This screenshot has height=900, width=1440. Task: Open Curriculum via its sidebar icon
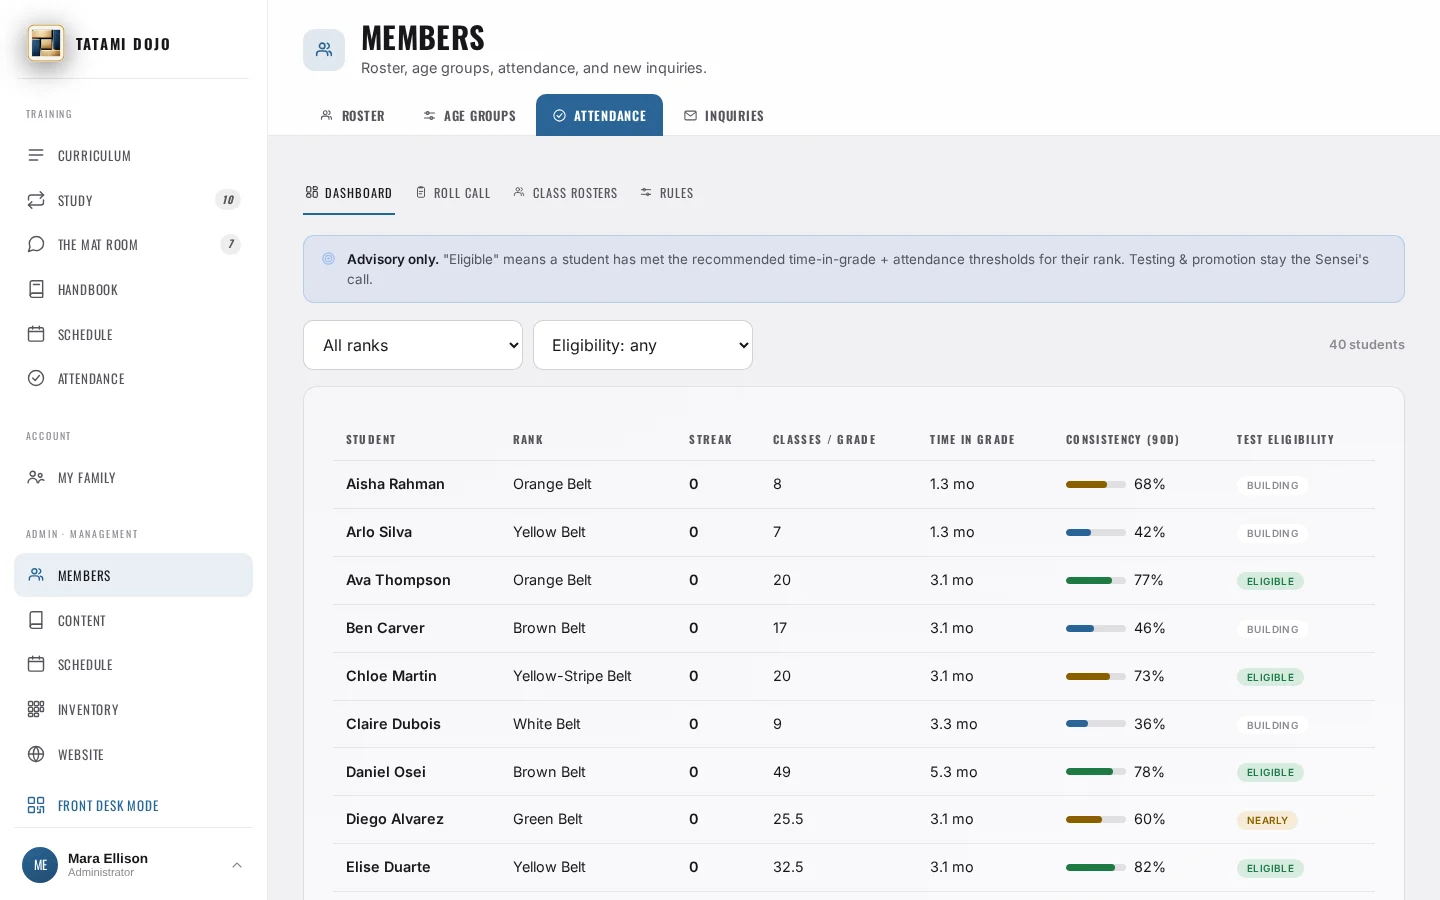(36, 155)
